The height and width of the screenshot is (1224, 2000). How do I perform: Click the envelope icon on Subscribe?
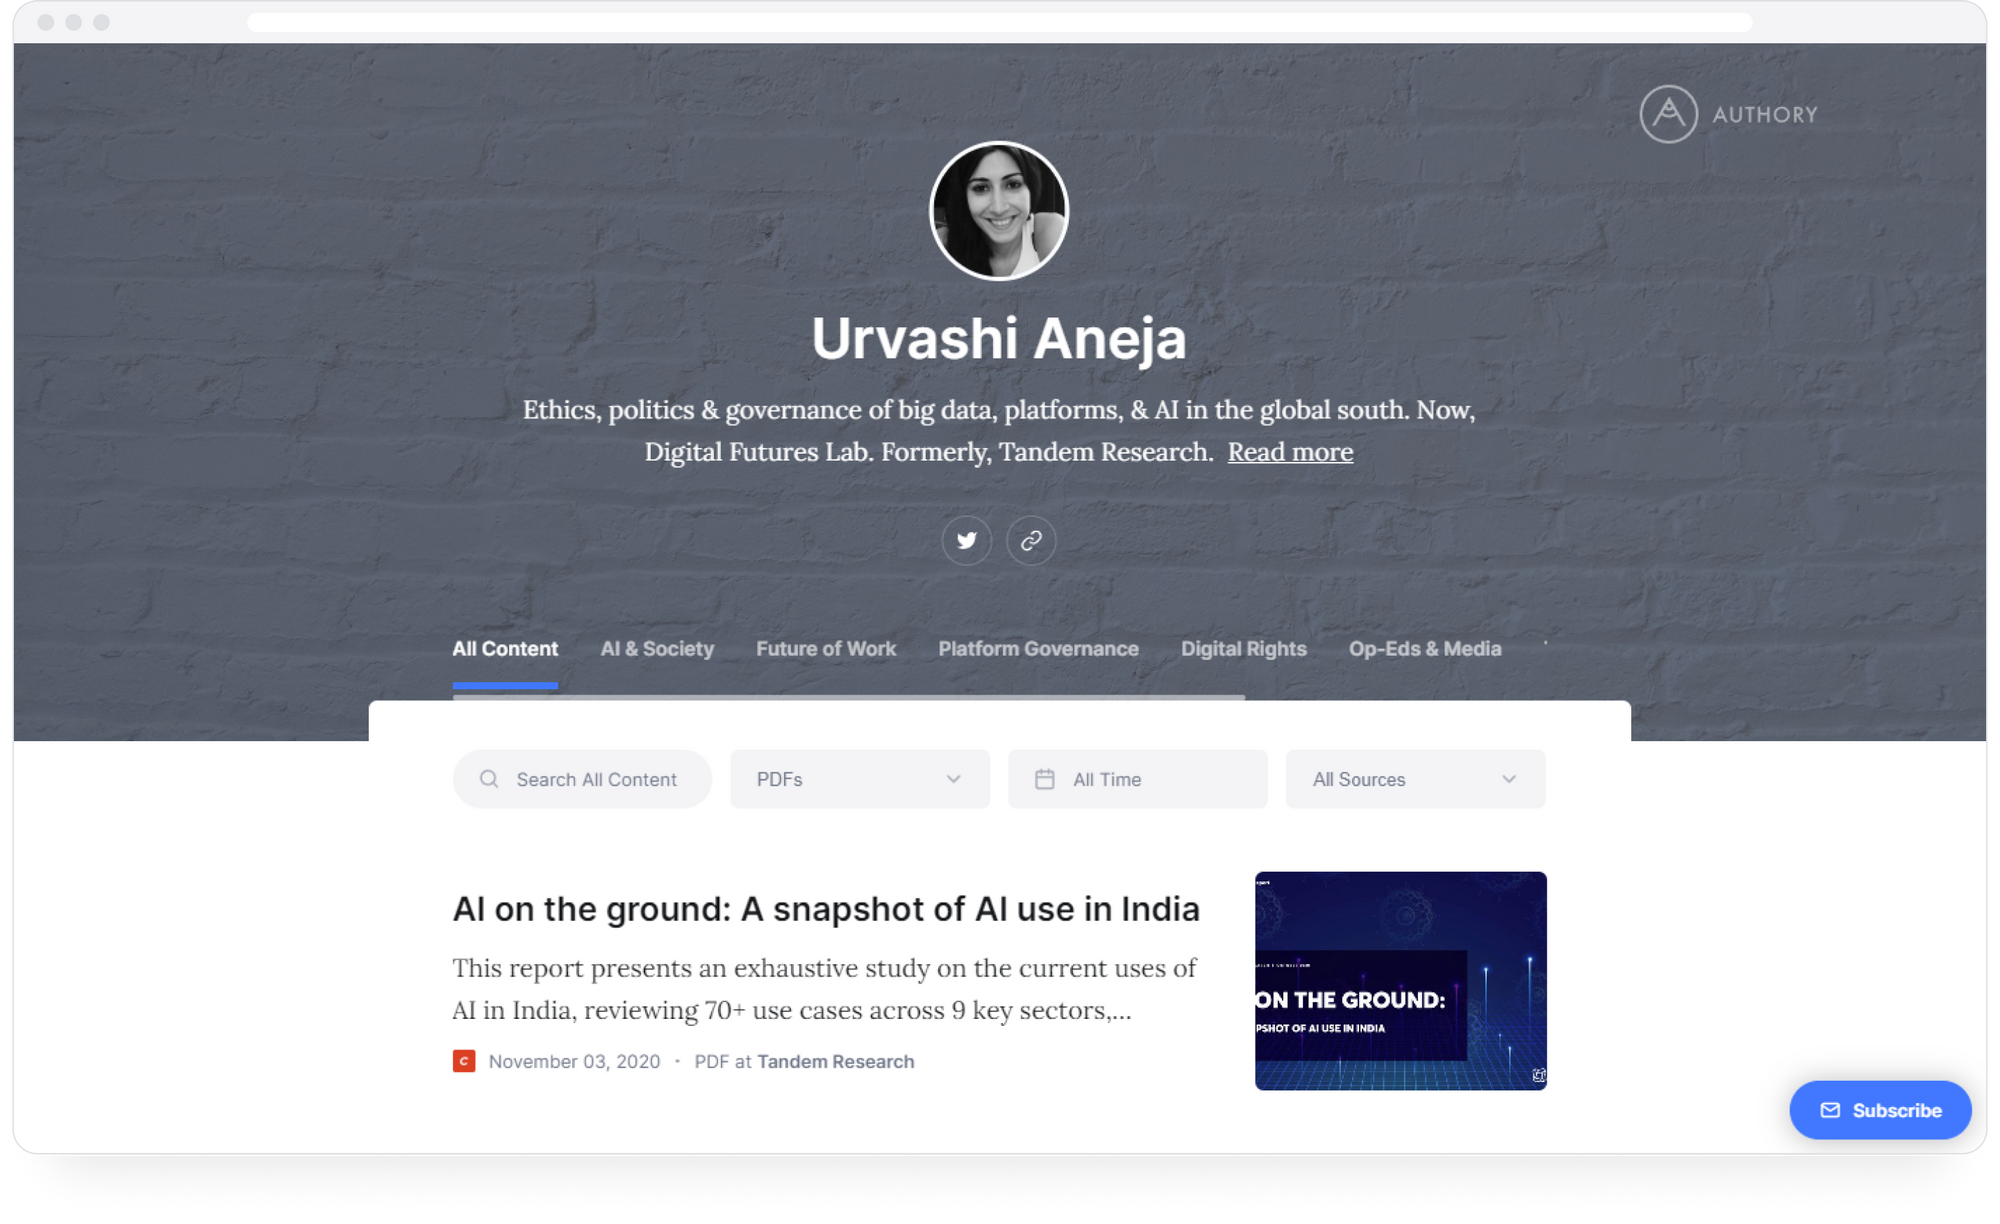[x=1830, y=1110]
